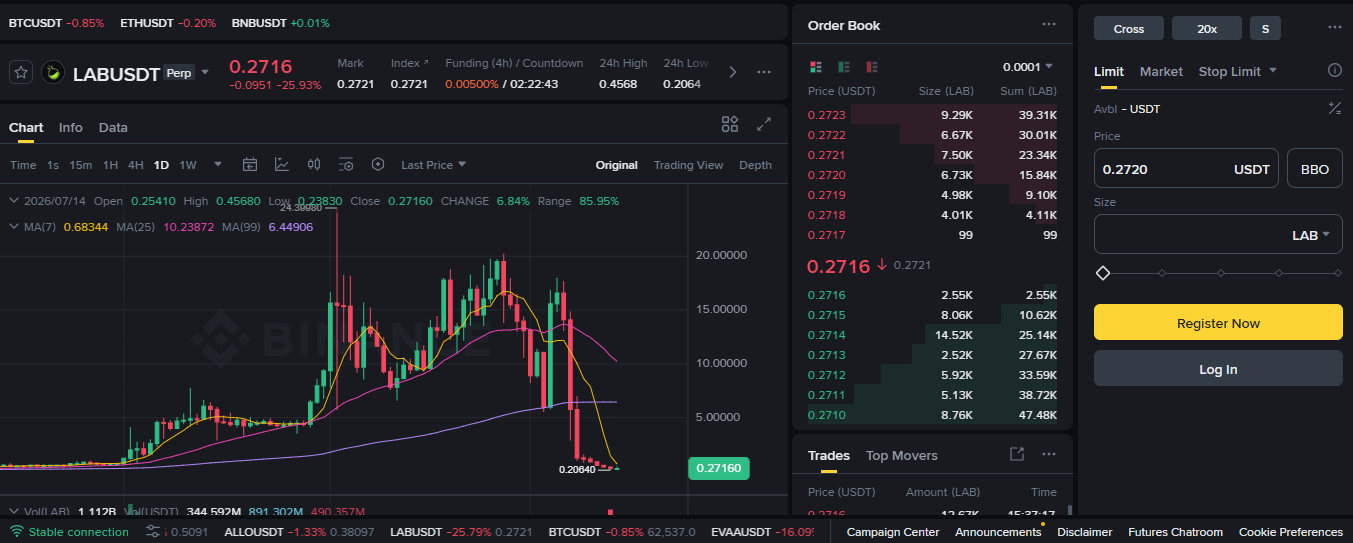Adjust leverage with the 20x button
The height and width of the screenshot is (543, 1353).
click(1207, 28)
